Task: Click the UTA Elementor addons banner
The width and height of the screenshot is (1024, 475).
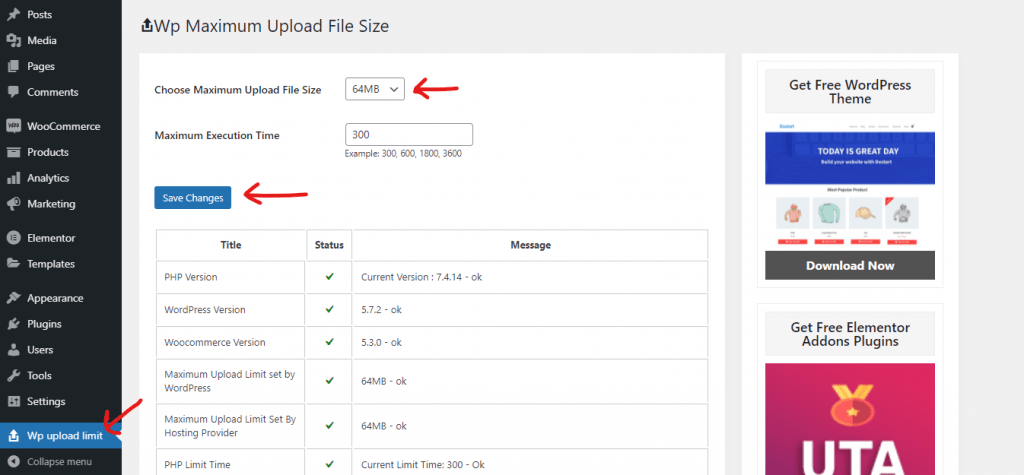Action: [850, 419]
